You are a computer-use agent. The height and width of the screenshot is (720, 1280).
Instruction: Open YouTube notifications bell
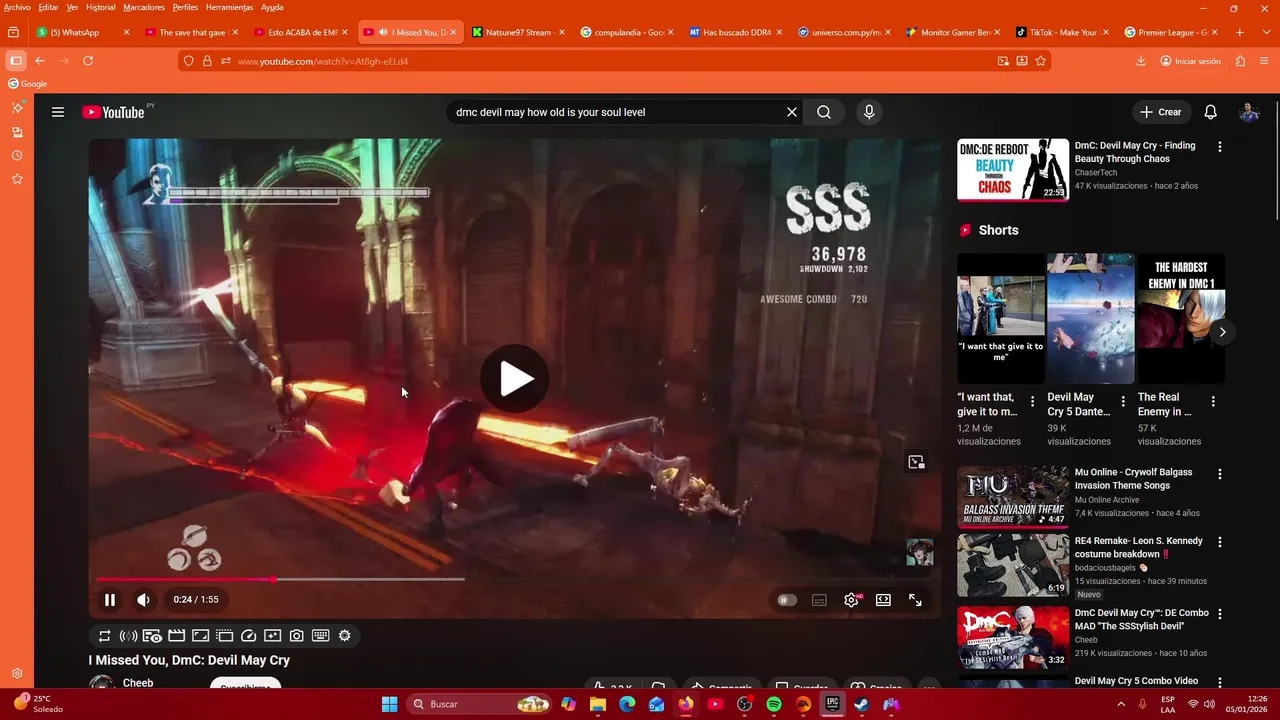coord(1210,112)
